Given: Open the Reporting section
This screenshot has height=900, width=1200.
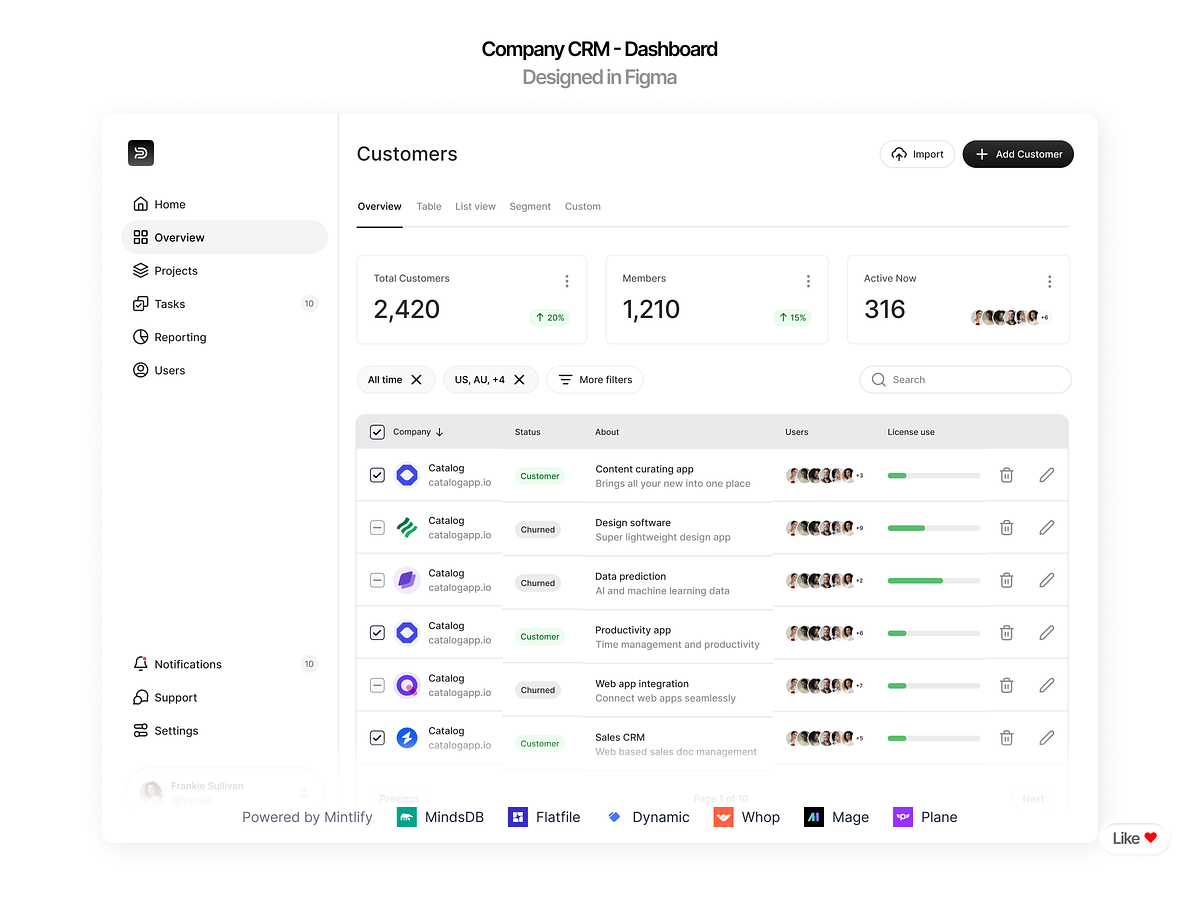Looking at the screenshot, I should (x=140, y=337).
